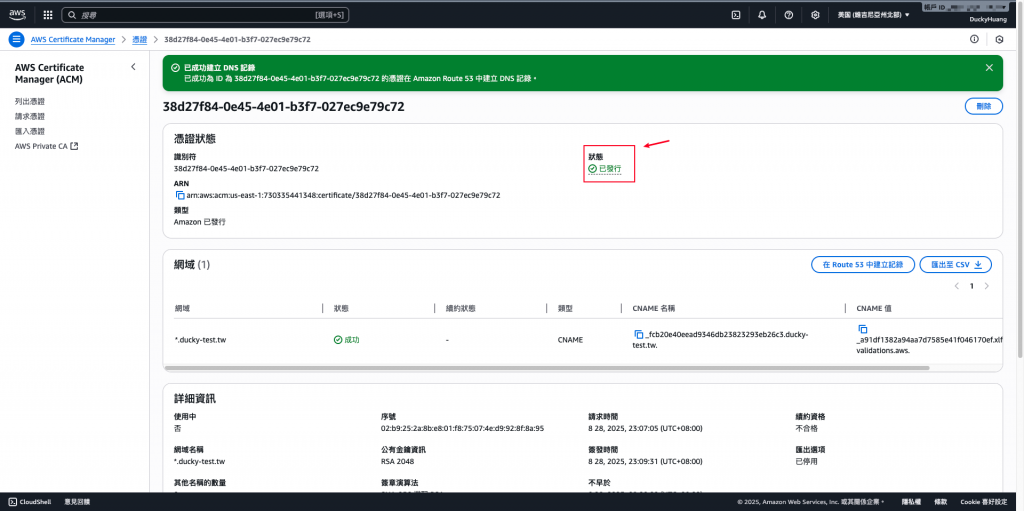Open the notifications bell
Image resolution: width=1024 pixels, height=511 pixels.
(x=762, y=14)
